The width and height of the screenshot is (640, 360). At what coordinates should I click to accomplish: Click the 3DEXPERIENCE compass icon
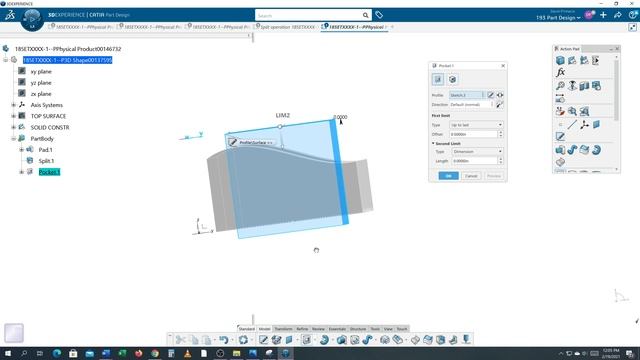point(32,19)
